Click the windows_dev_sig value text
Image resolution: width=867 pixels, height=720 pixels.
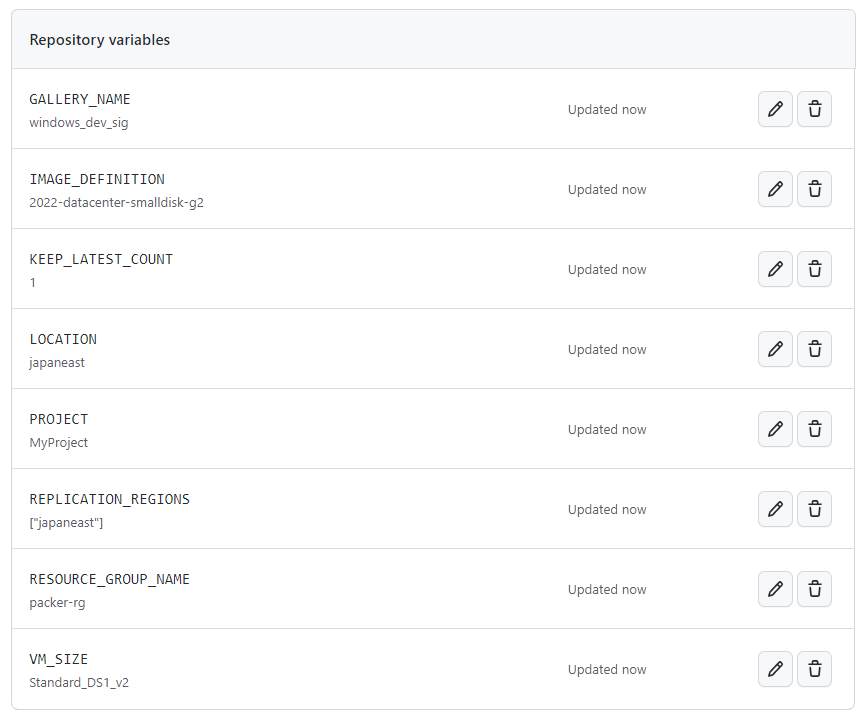pos(79,123)
